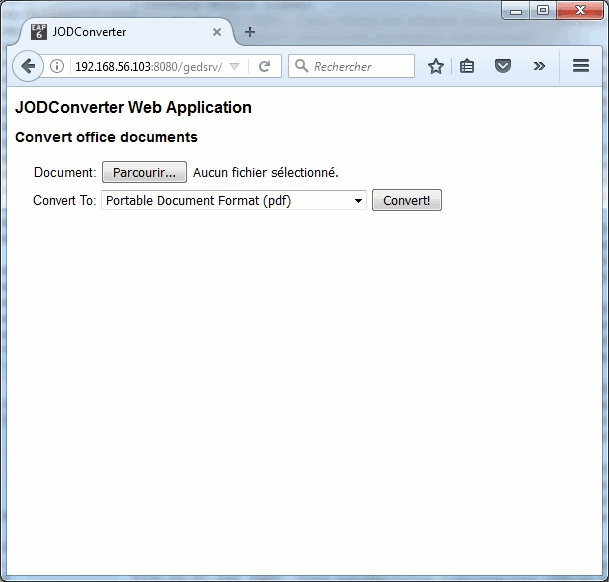This screenshot has width=609, height=582.
Task: Click in the Rechercher search field
Action: tap(360, 67)
